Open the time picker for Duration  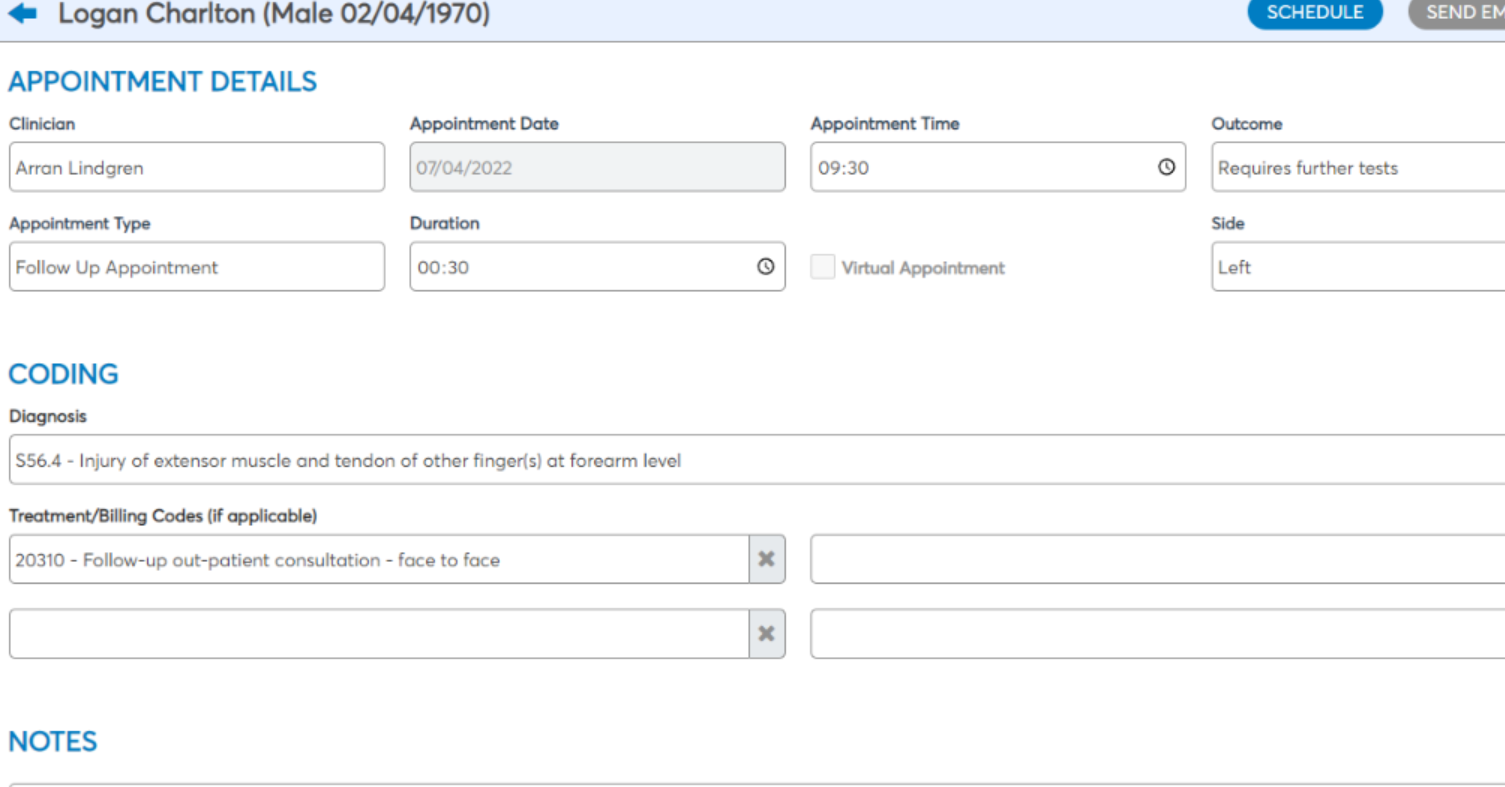pos(765,267)
